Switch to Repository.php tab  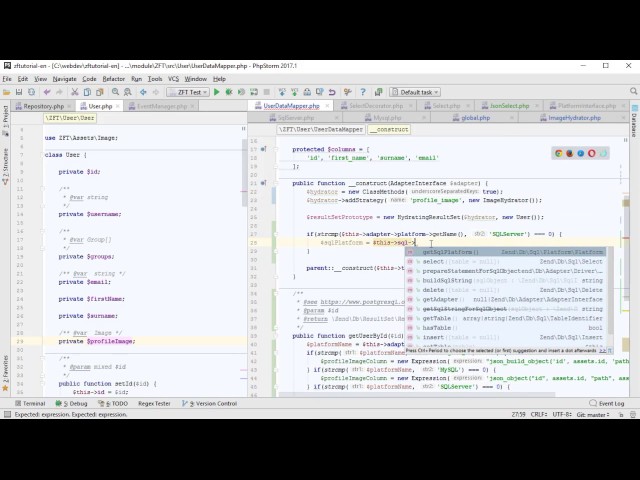[x=43, y=106]
